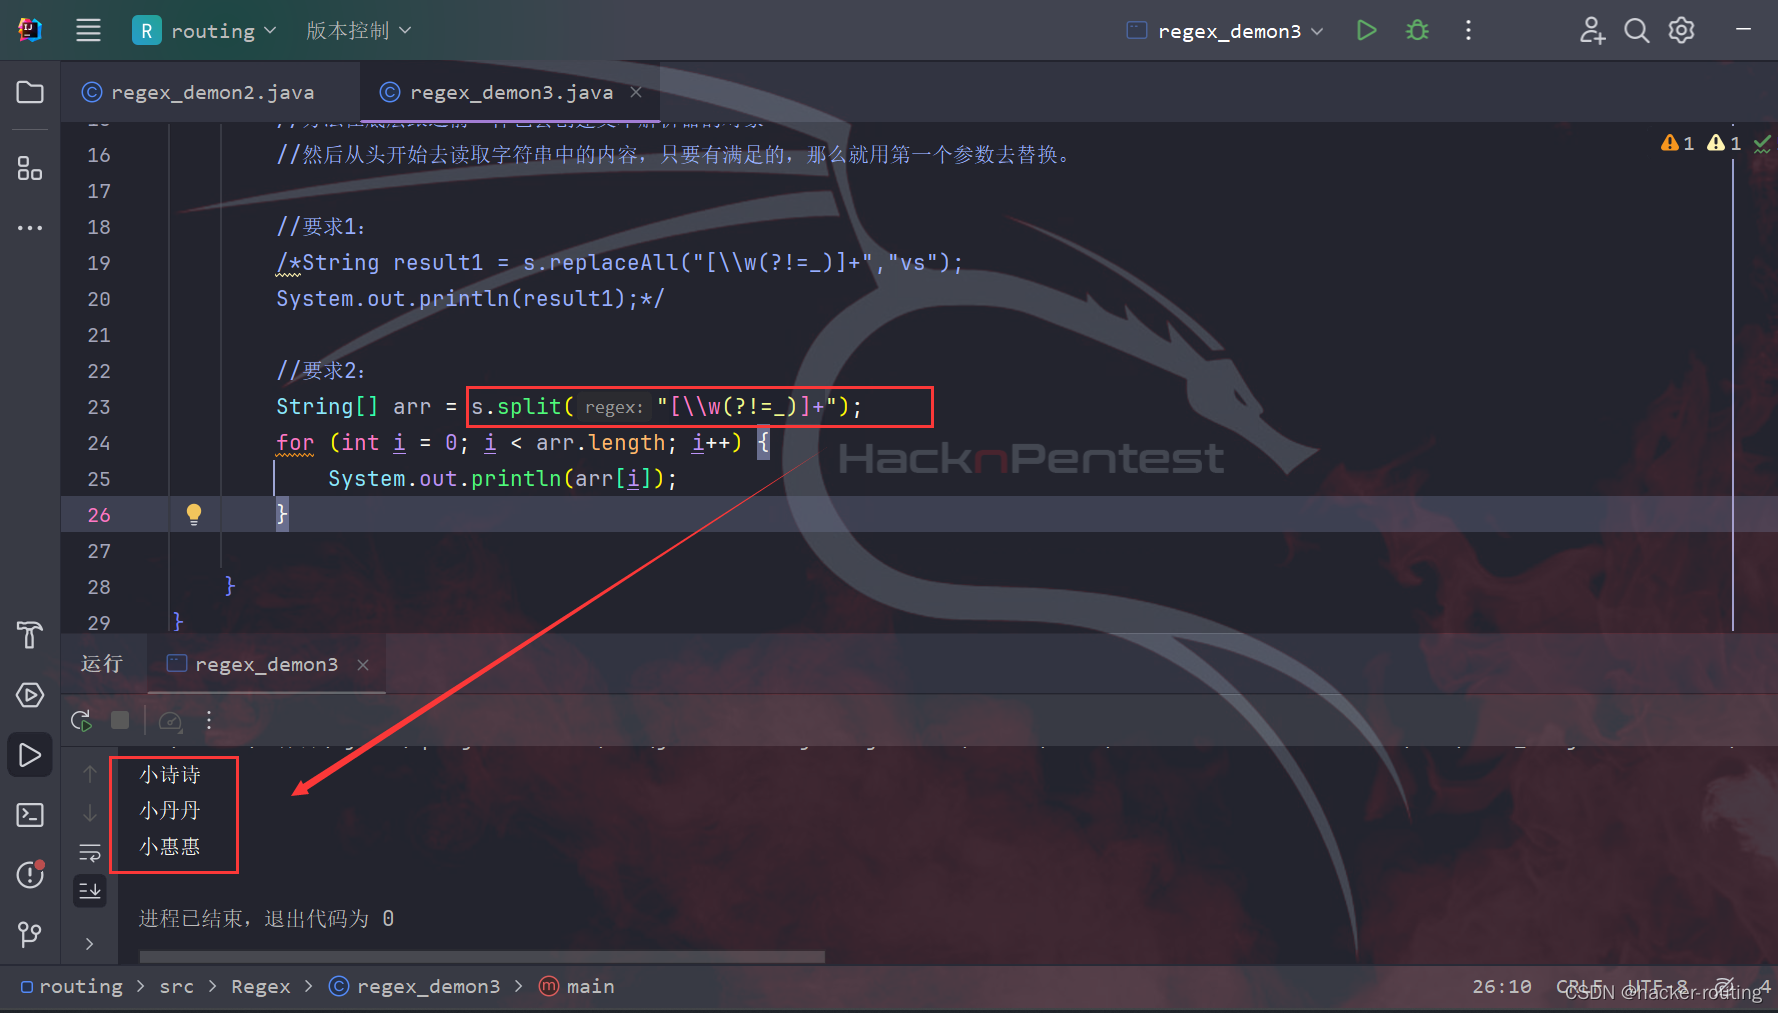The height and width of the screenshot is (1013, 1778).
Task: Open the add user collaboration icon
Action: (1592, 31)
